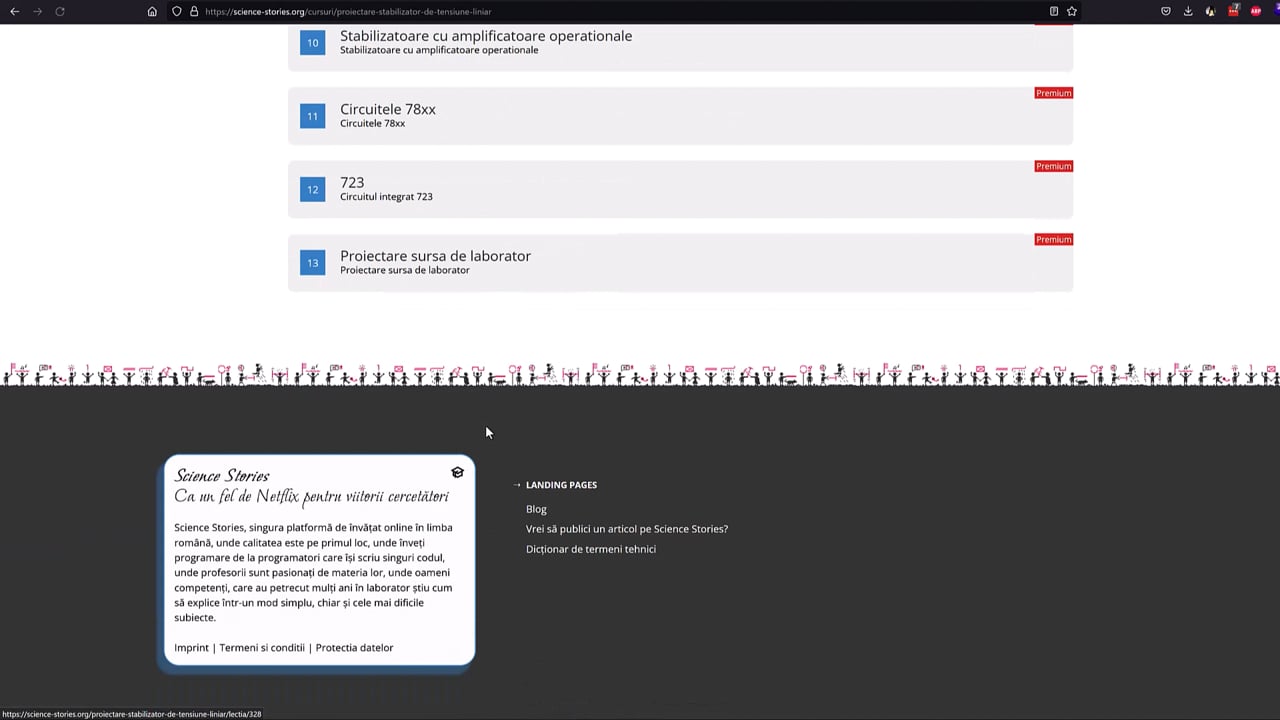Click the LANDING PAGES footer heading
The image size is (1280, 720).
click(x=561, y=485)
